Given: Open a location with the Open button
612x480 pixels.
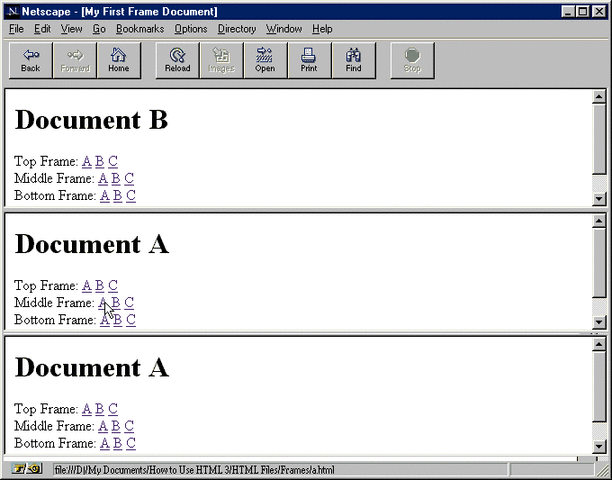Looking at the screenshot, I should pos(265,60).
